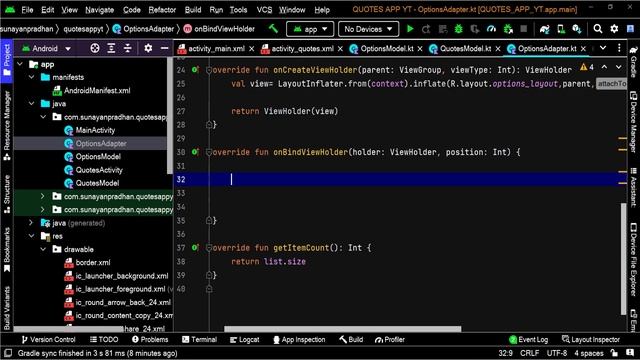Viewport: 640px width, 360px height.
Task: Open Project panel options gear
Action: [148, 48]
